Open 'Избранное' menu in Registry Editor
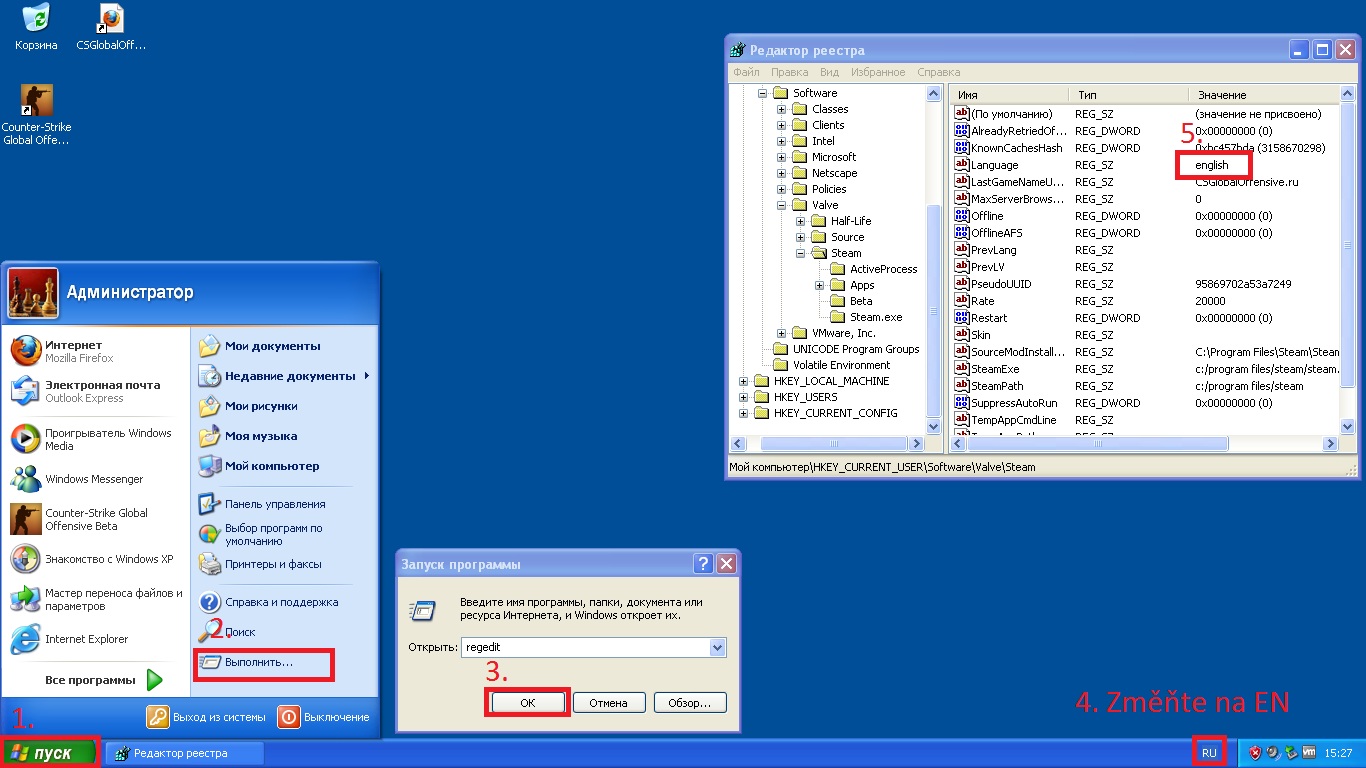 coord(878,72)
